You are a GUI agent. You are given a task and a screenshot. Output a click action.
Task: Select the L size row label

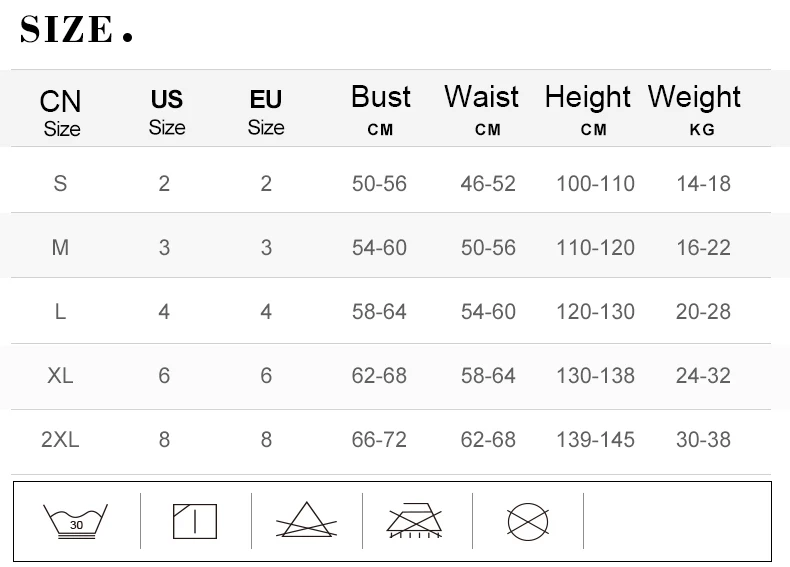[x=60, y=311]
